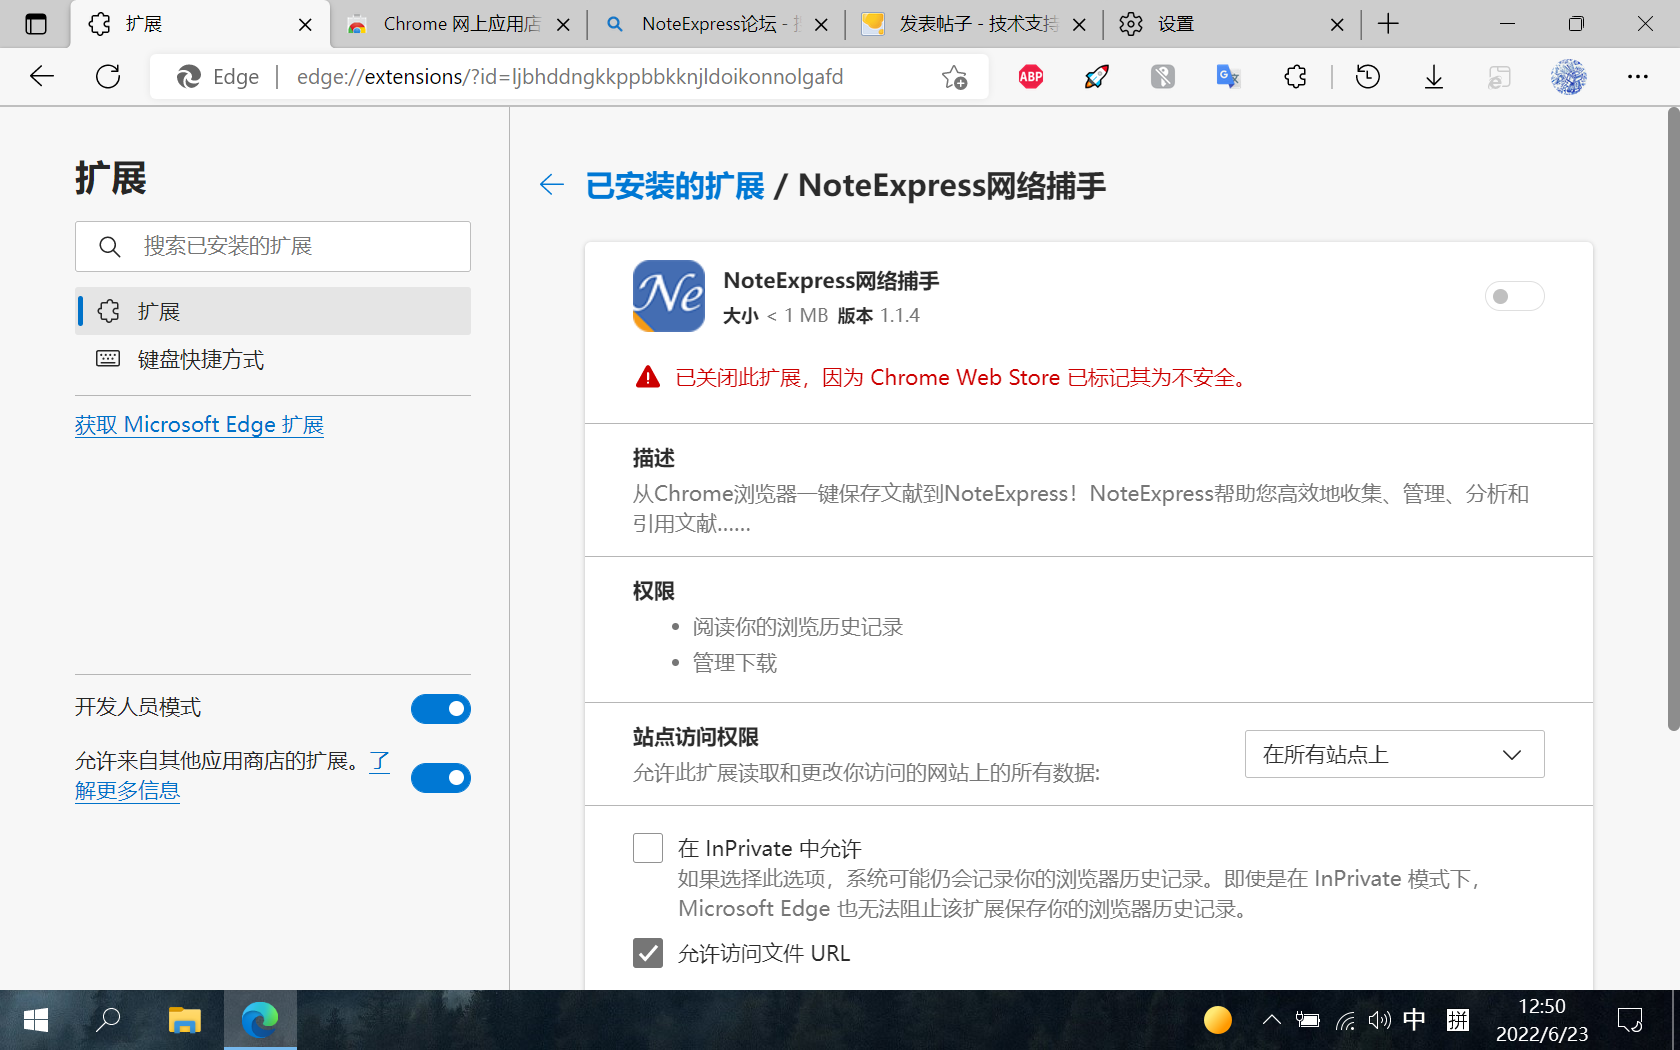This screenshot has height=1050, width=1680.
Task: Click the 搜索已安装的扩展 search box
Action: pos(273,246)
